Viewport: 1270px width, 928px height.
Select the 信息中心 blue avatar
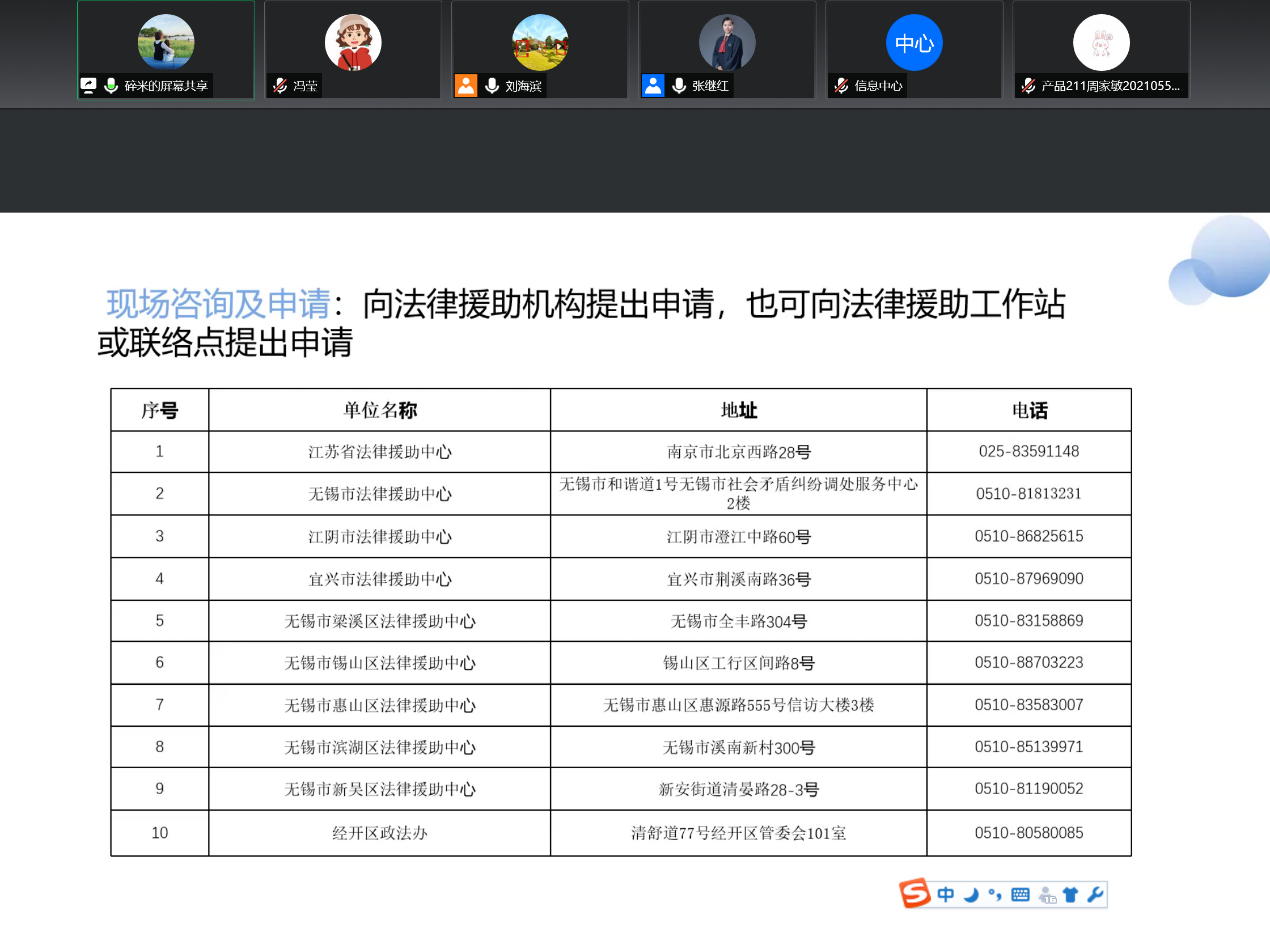click(914, 43)
